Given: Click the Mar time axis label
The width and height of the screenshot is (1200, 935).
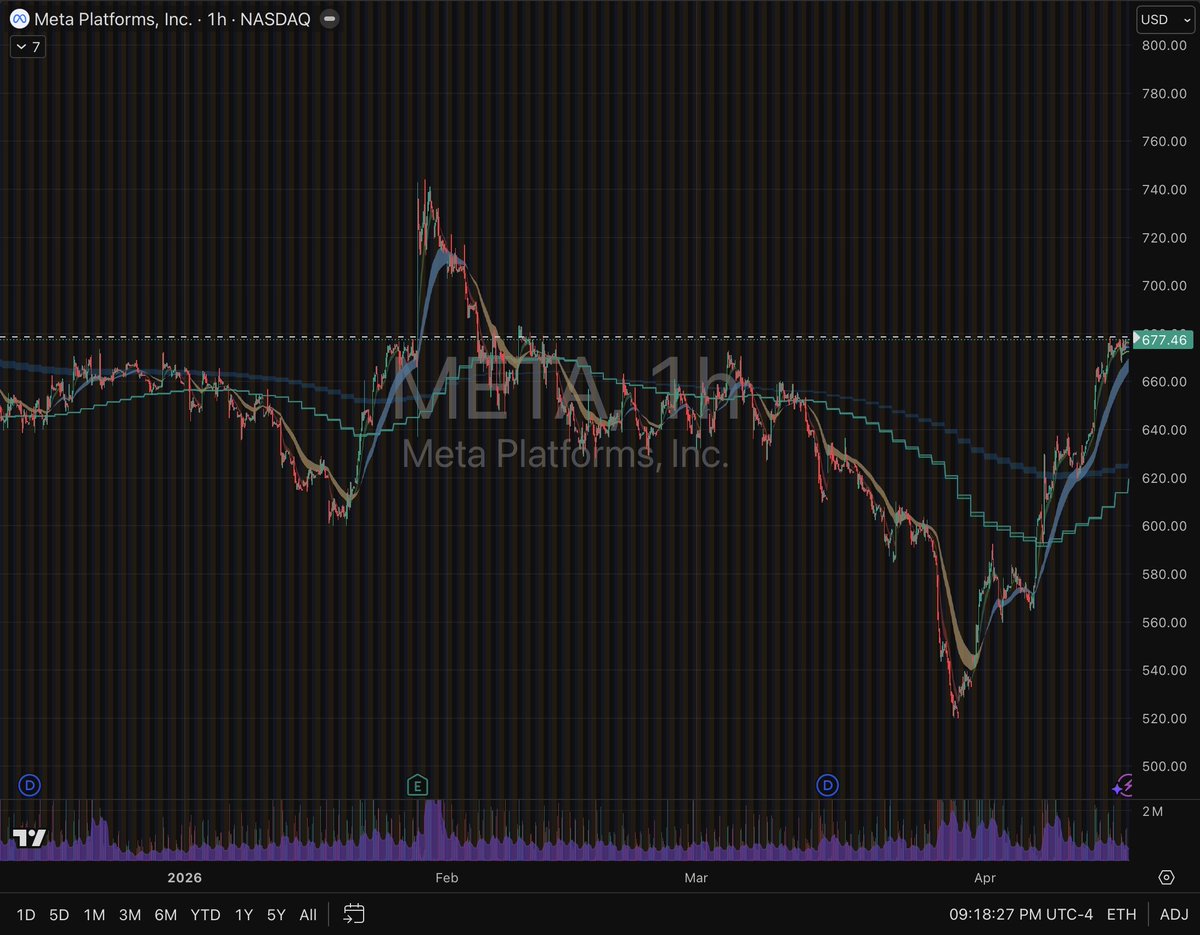Looking at the screenshot, I should (696, 878).
